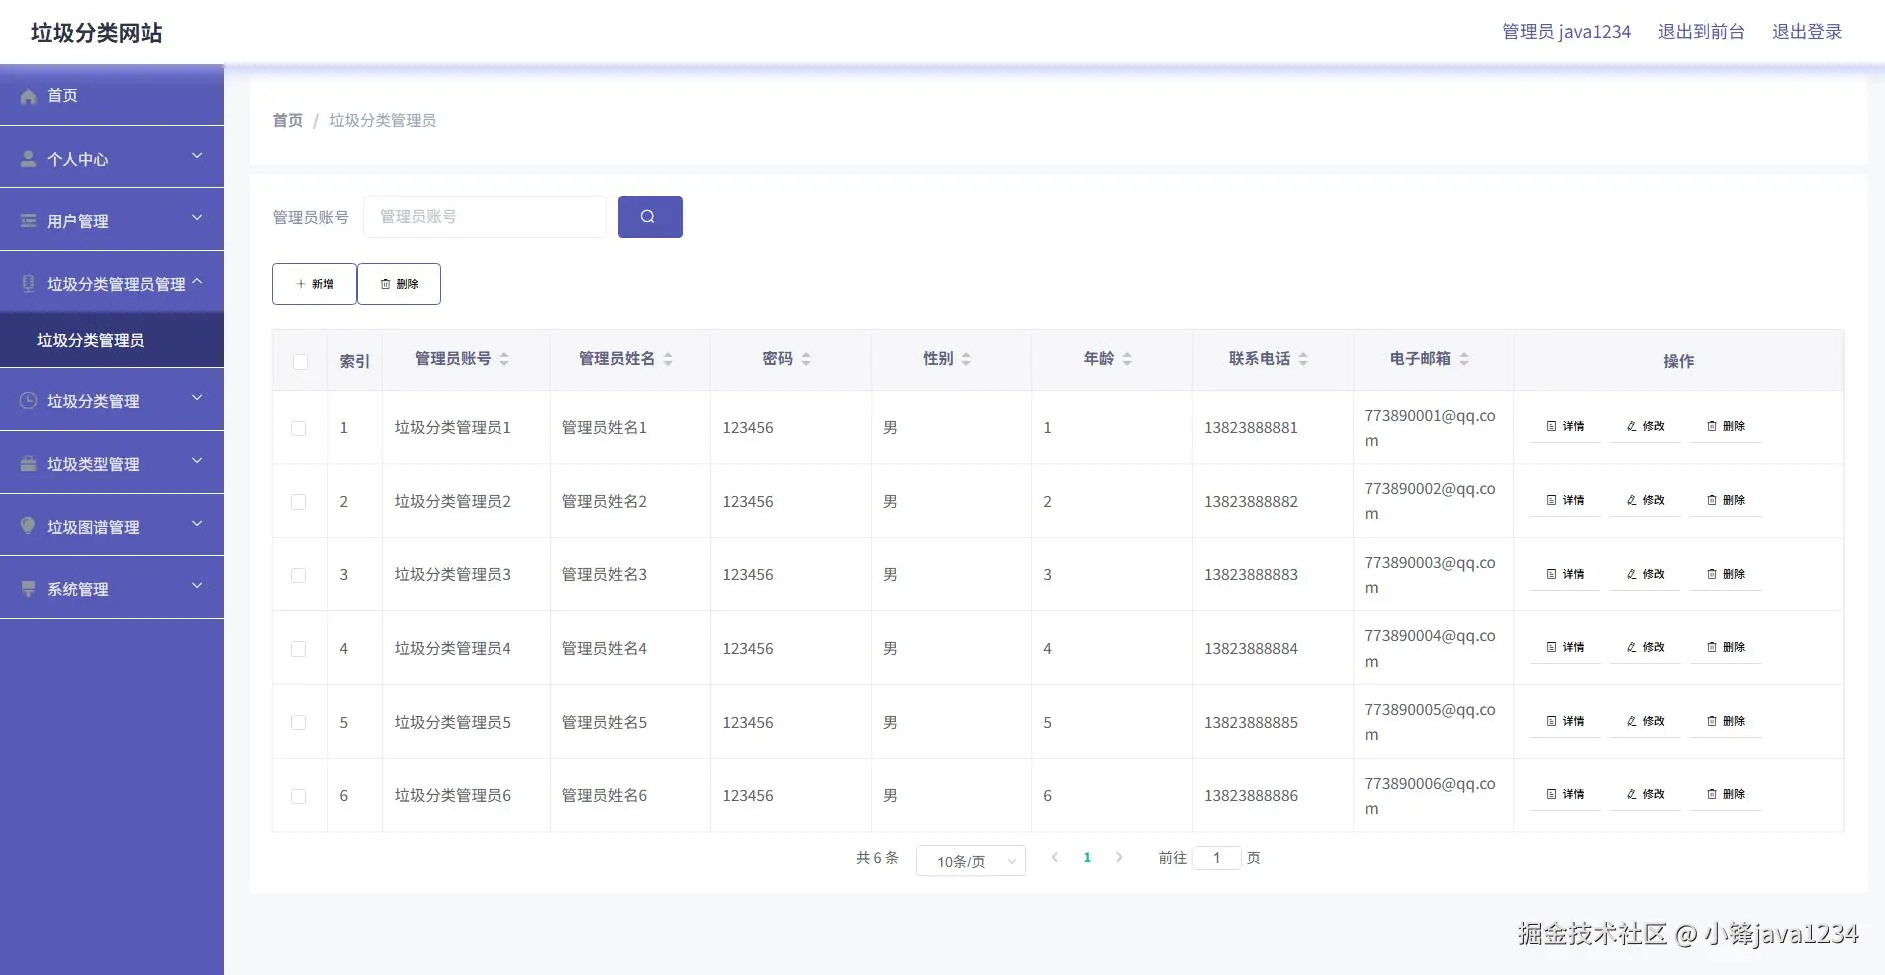Sort the 电子邮箱 column

click(x=1464, y=359)
